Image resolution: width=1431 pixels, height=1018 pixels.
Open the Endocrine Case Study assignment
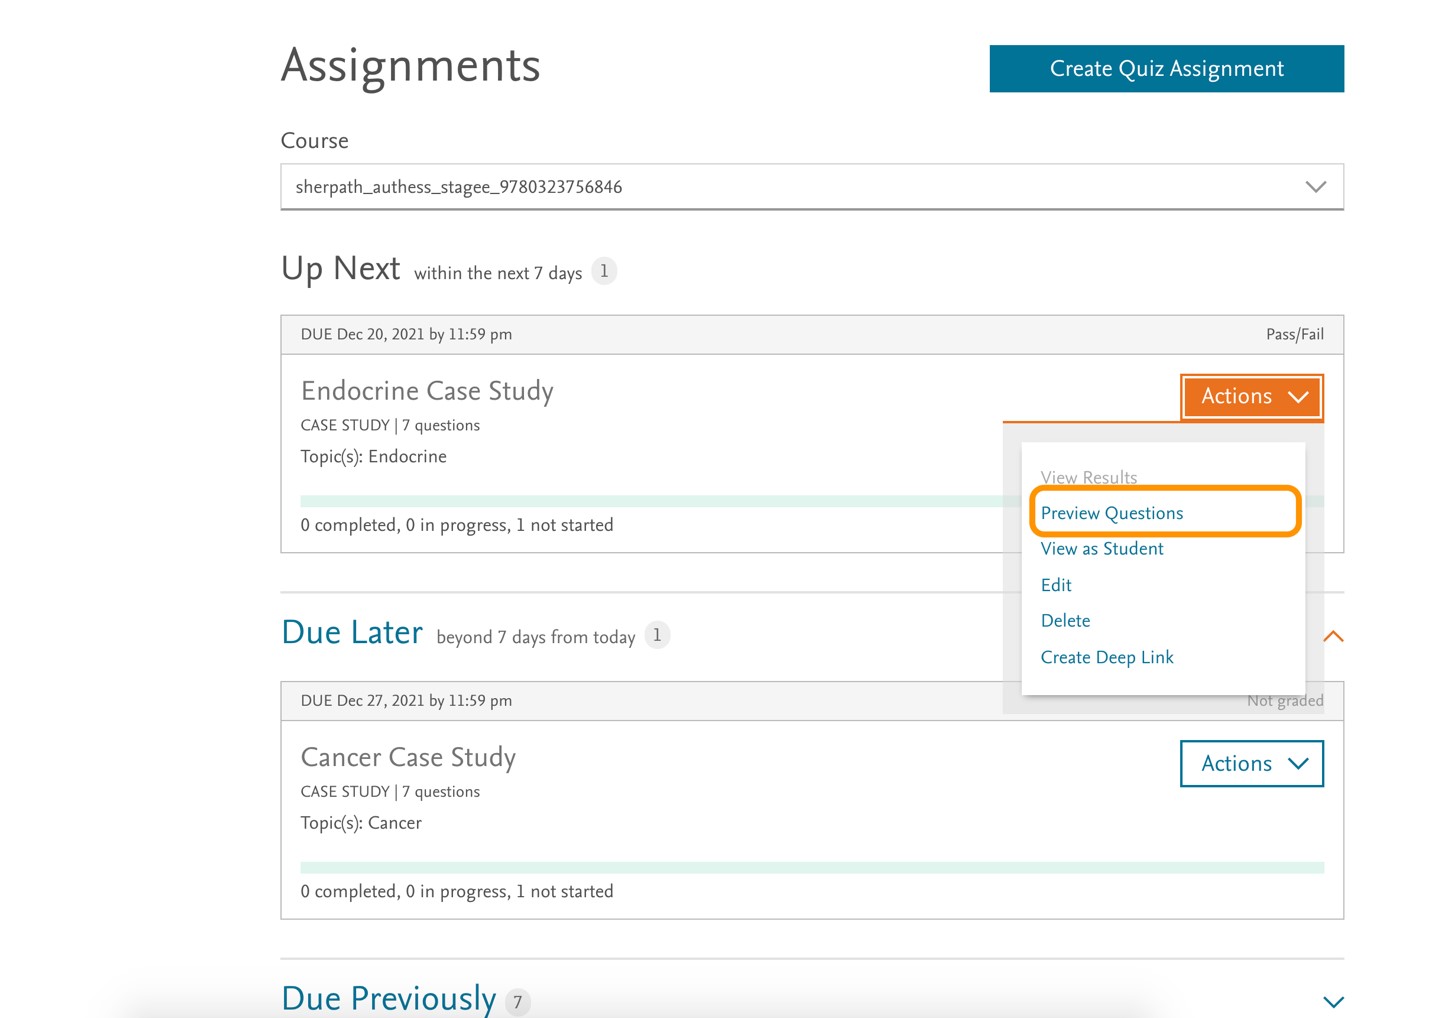pos(427,391)
